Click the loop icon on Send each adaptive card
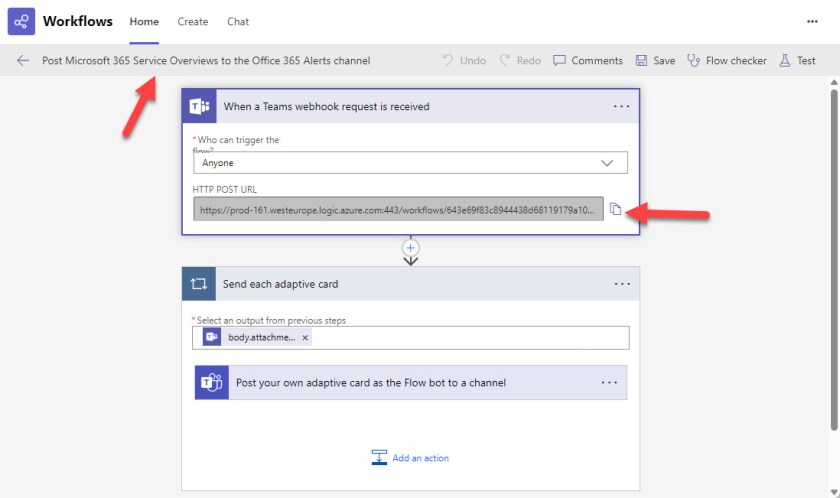Viewport: 840px width, 498px height. [x=199, y=284]
